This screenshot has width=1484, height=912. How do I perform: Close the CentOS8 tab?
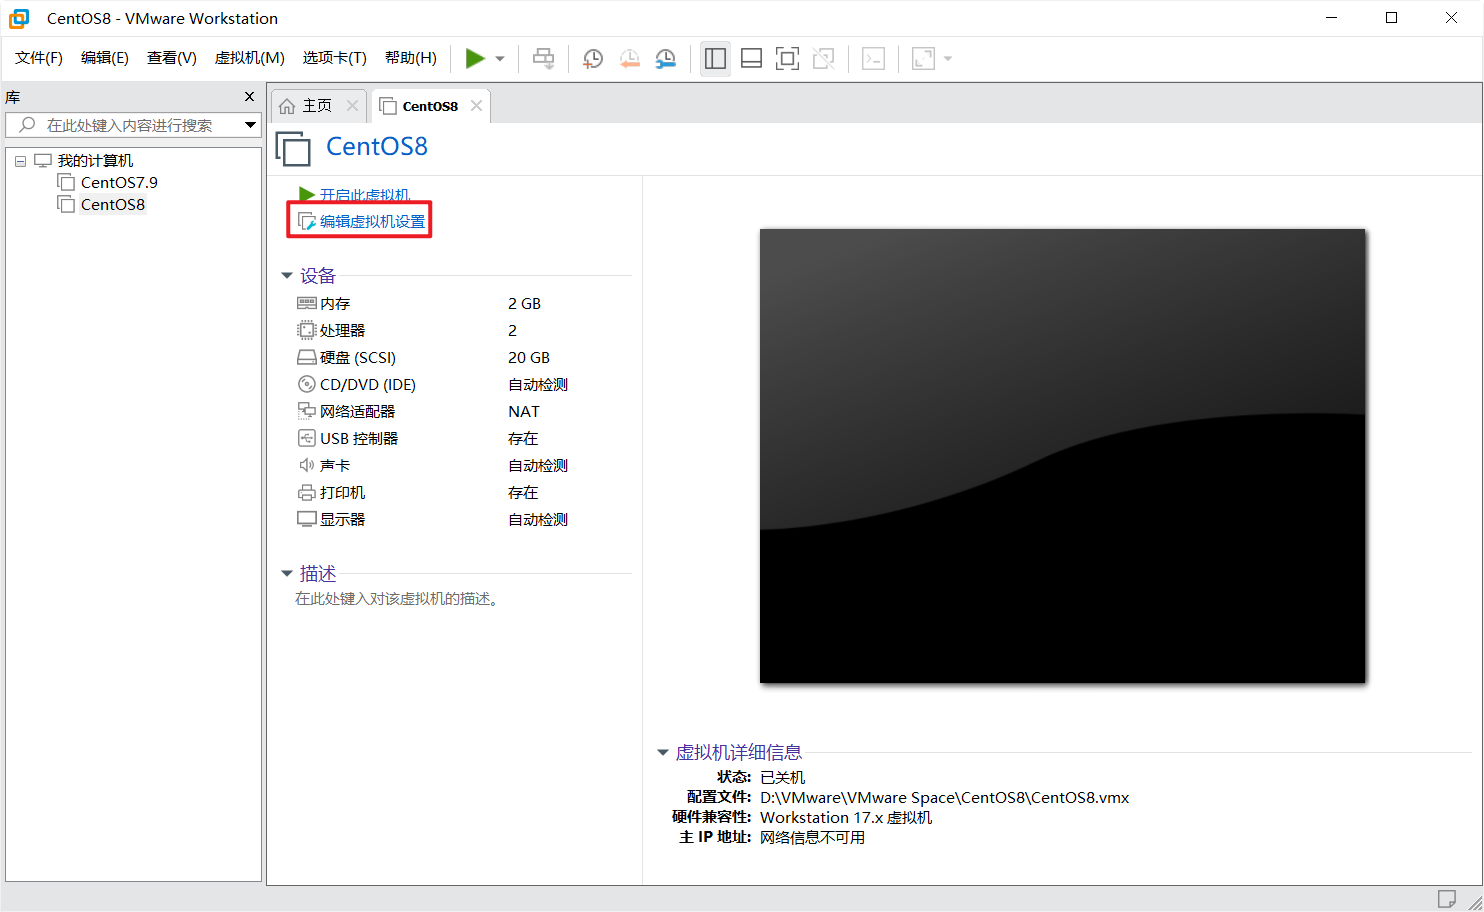[476, 106]
